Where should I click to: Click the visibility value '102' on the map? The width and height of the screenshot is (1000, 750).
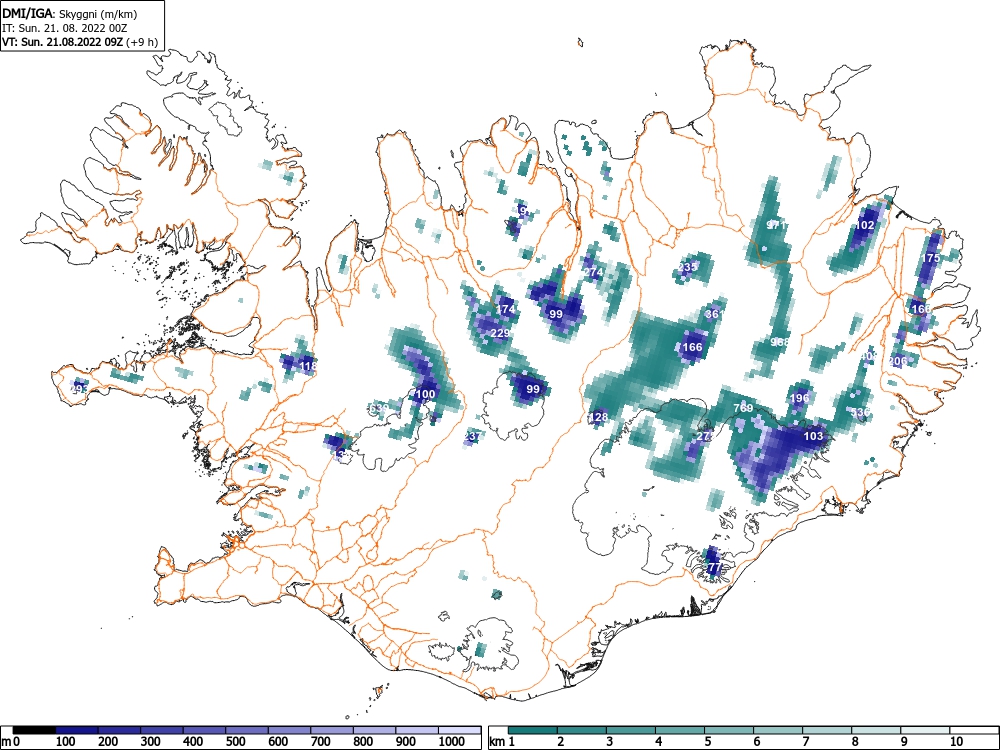[865, 225]
